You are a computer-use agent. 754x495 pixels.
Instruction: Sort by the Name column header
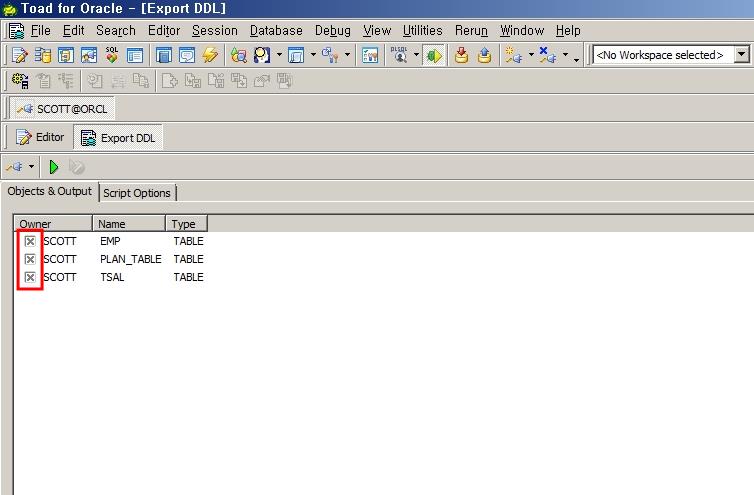point(129,224)
